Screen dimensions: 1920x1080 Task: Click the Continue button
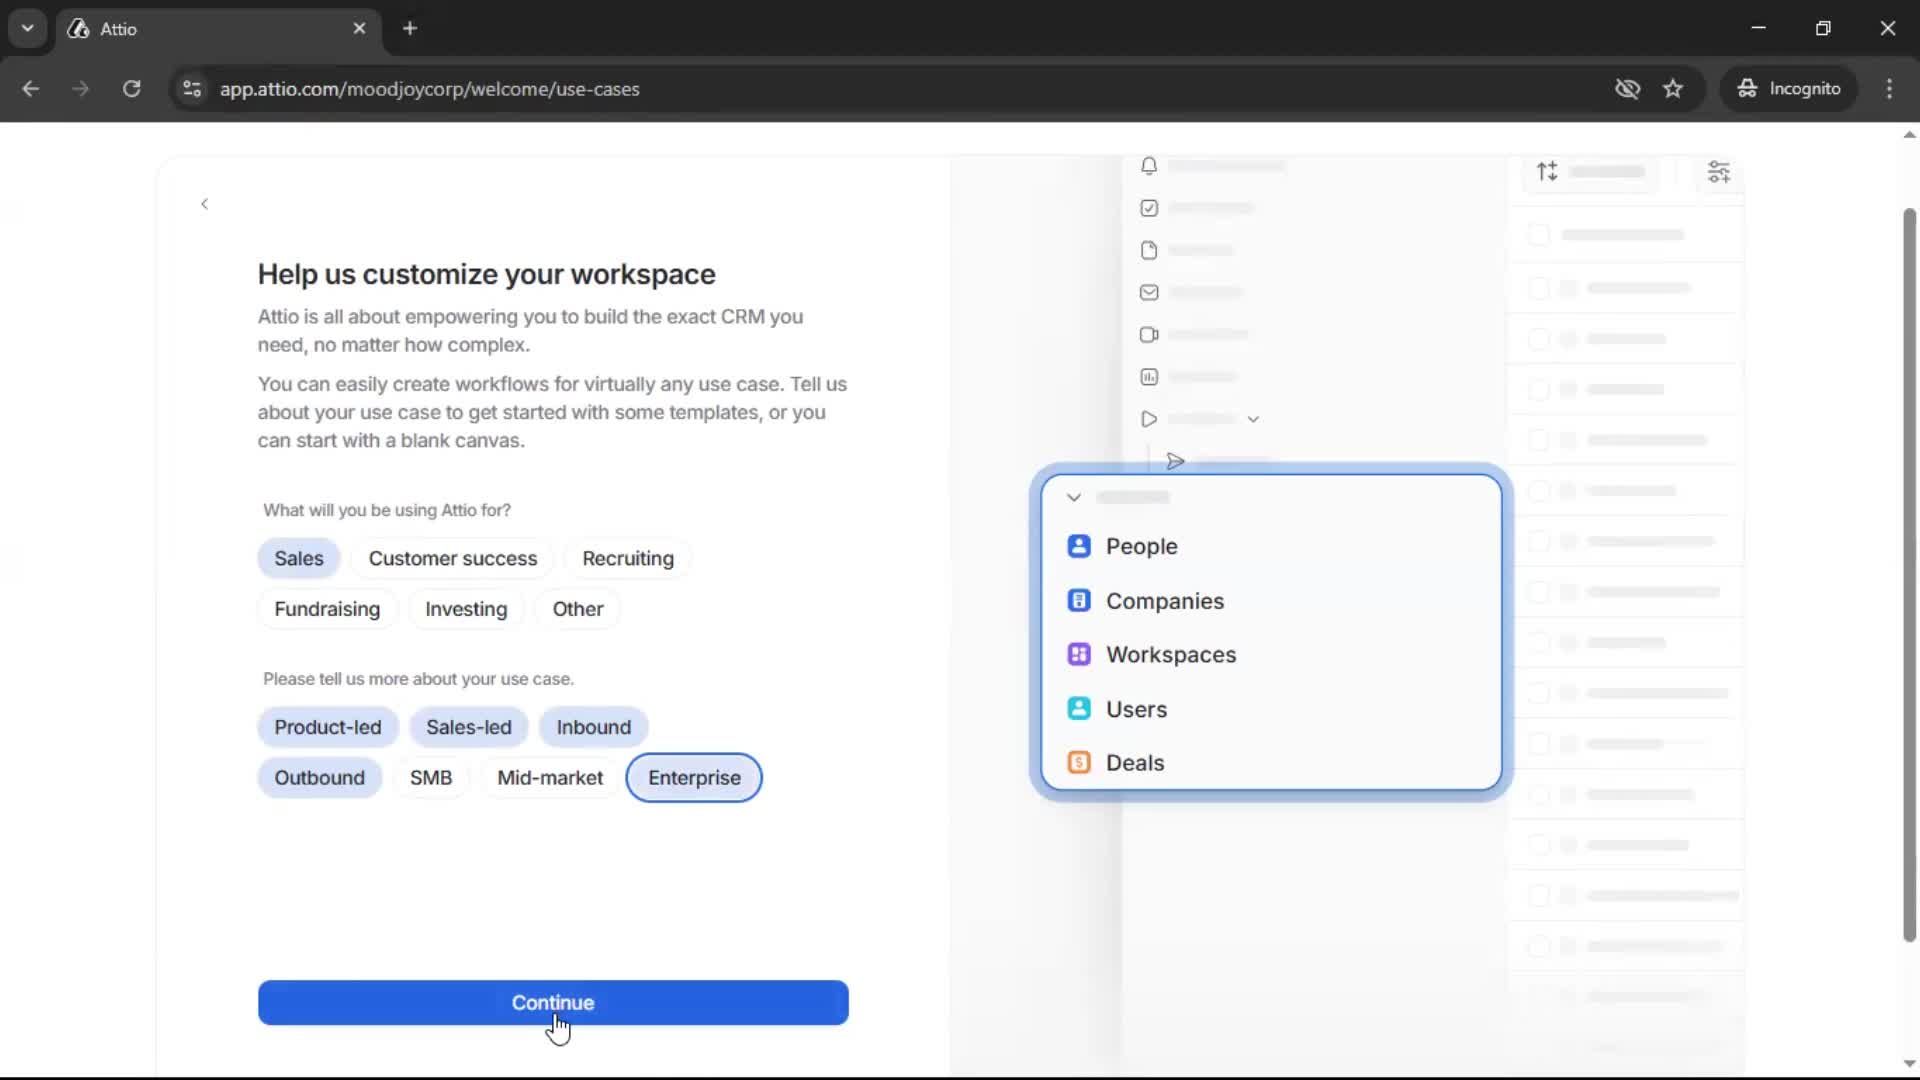[553, 1003]
